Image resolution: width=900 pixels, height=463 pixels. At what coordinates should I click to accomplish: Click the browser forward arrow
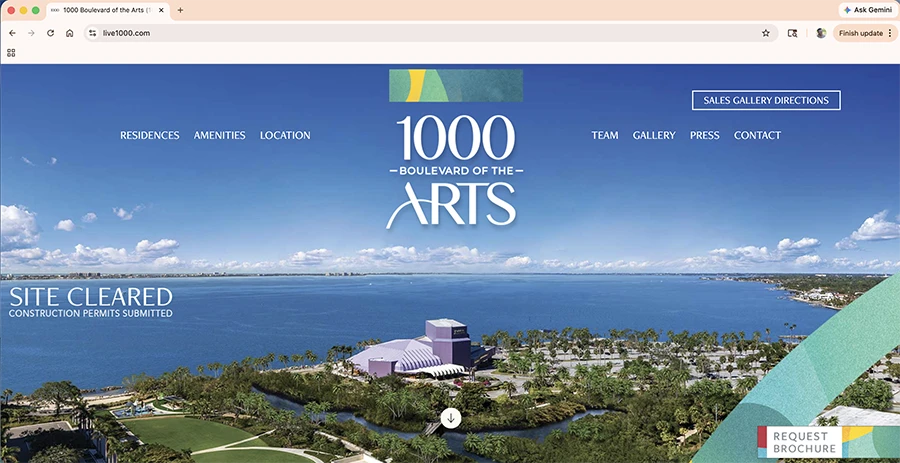(32, 33)
